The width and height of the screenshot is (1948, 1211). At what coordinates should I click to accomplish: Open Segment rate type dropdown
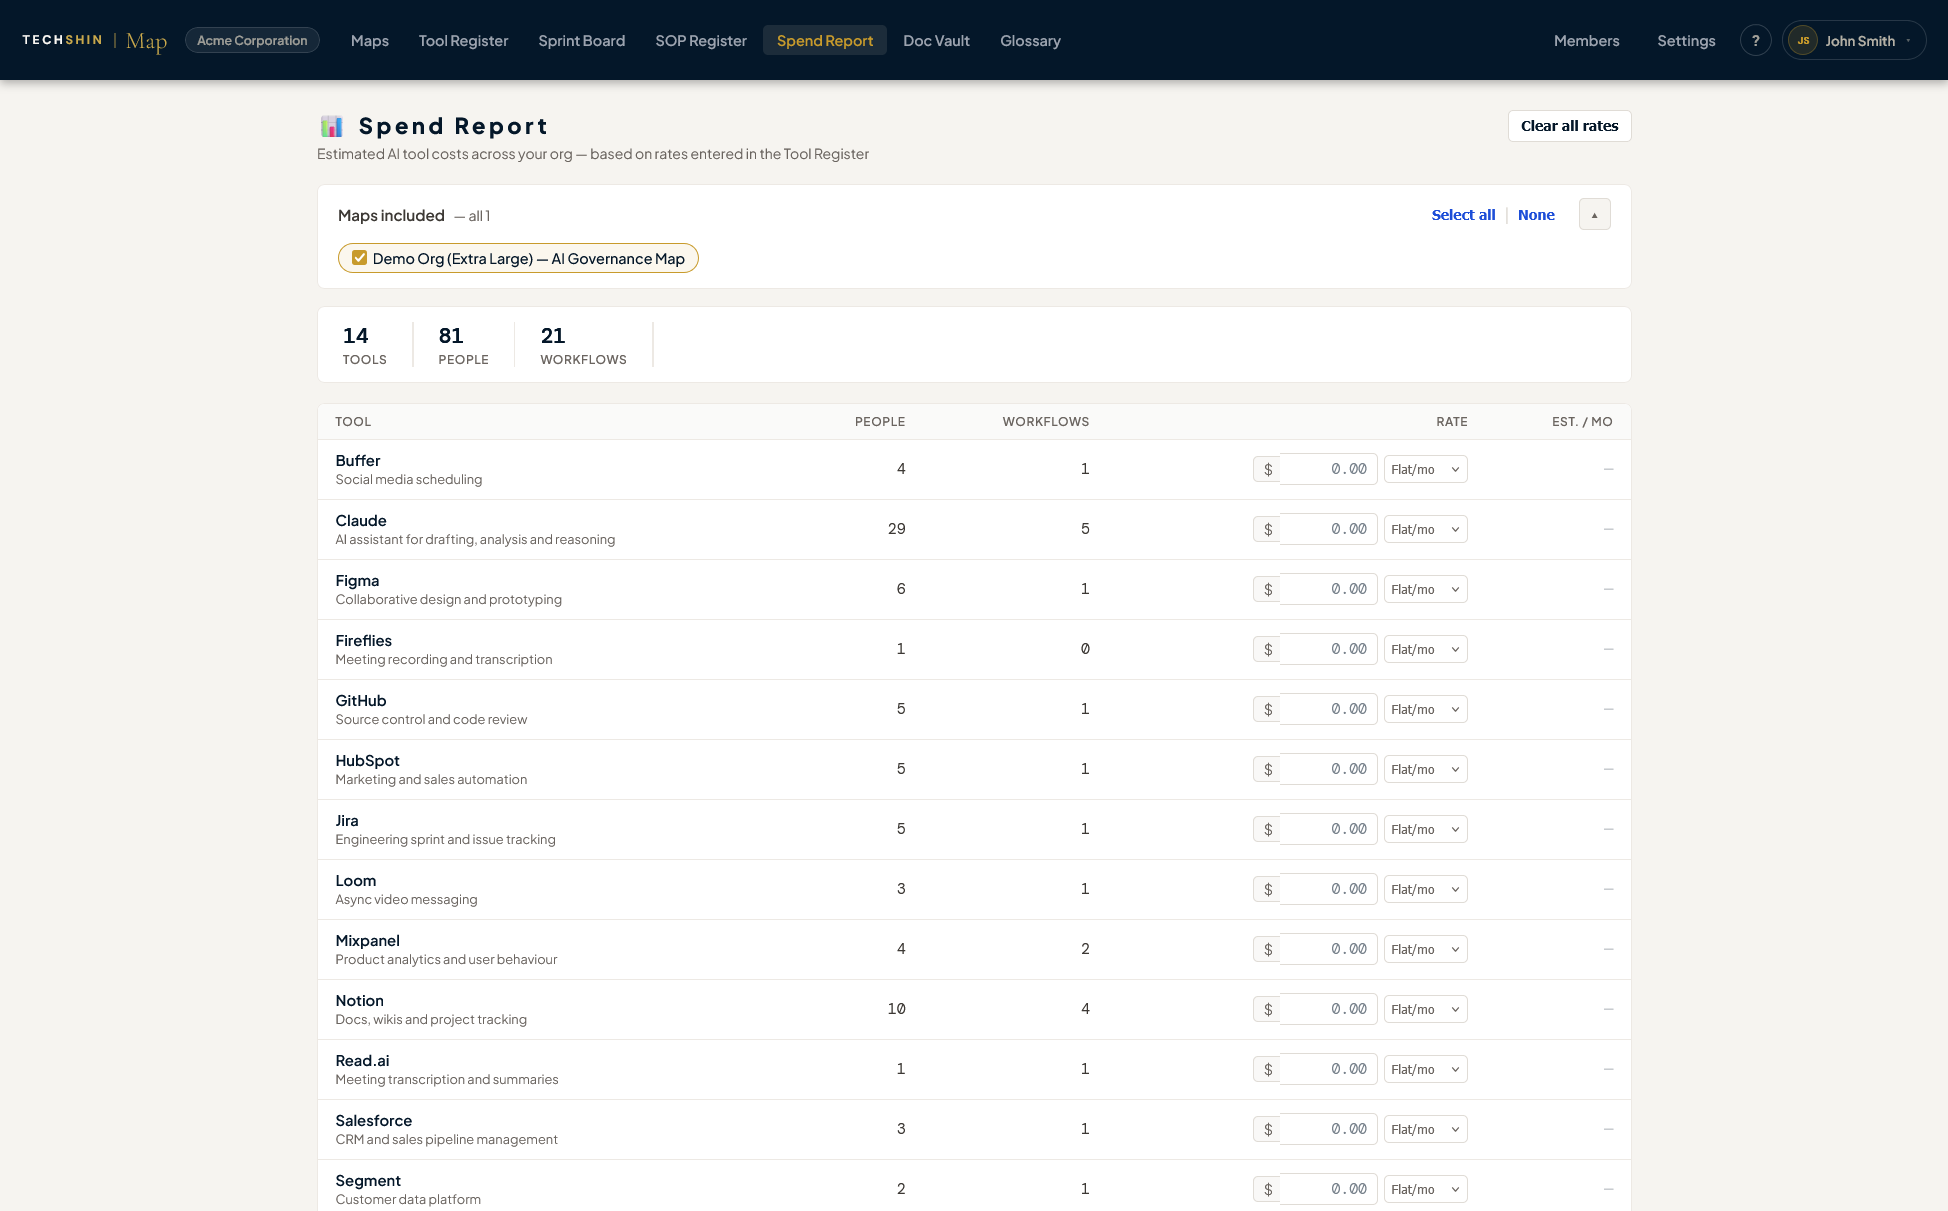coord(1425,1189)
